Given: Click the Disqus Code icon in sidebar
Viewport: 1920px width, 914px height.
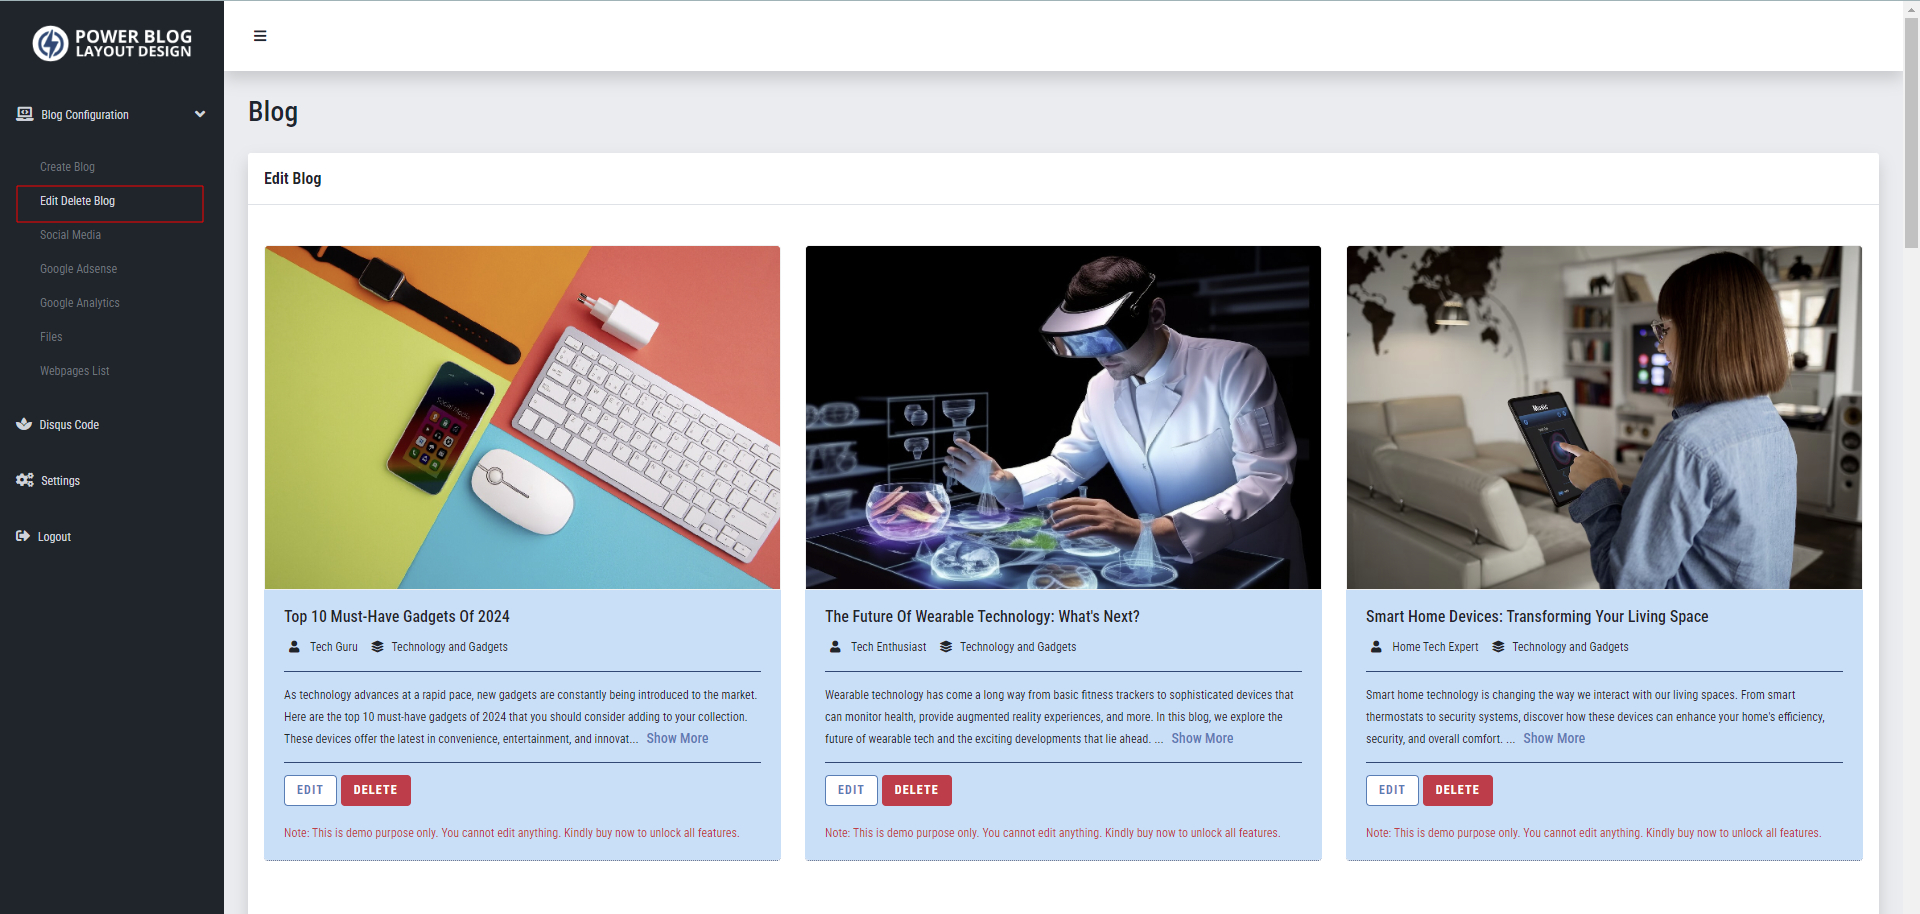Looking at the screenshot, I should [23, 424].
